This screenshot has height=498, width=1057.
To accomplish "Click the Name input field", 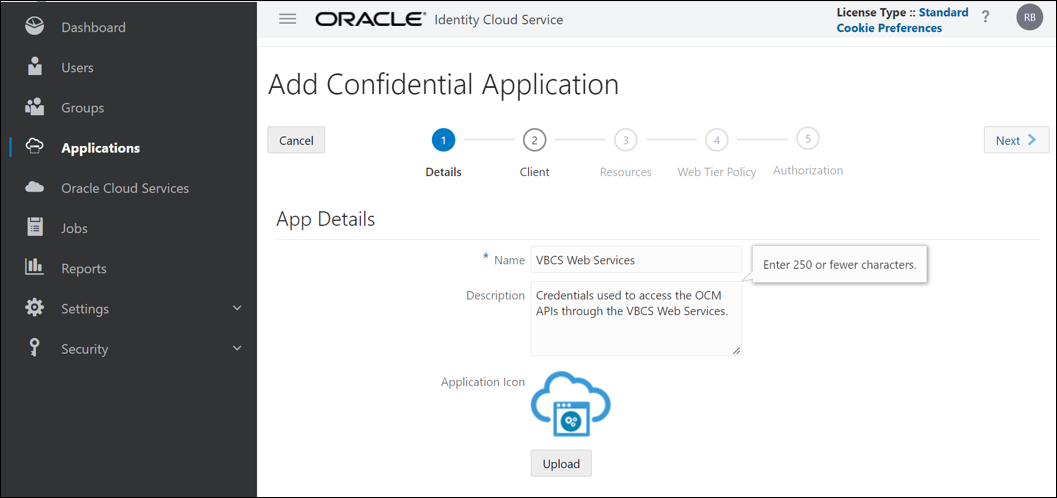I will 636,259.
